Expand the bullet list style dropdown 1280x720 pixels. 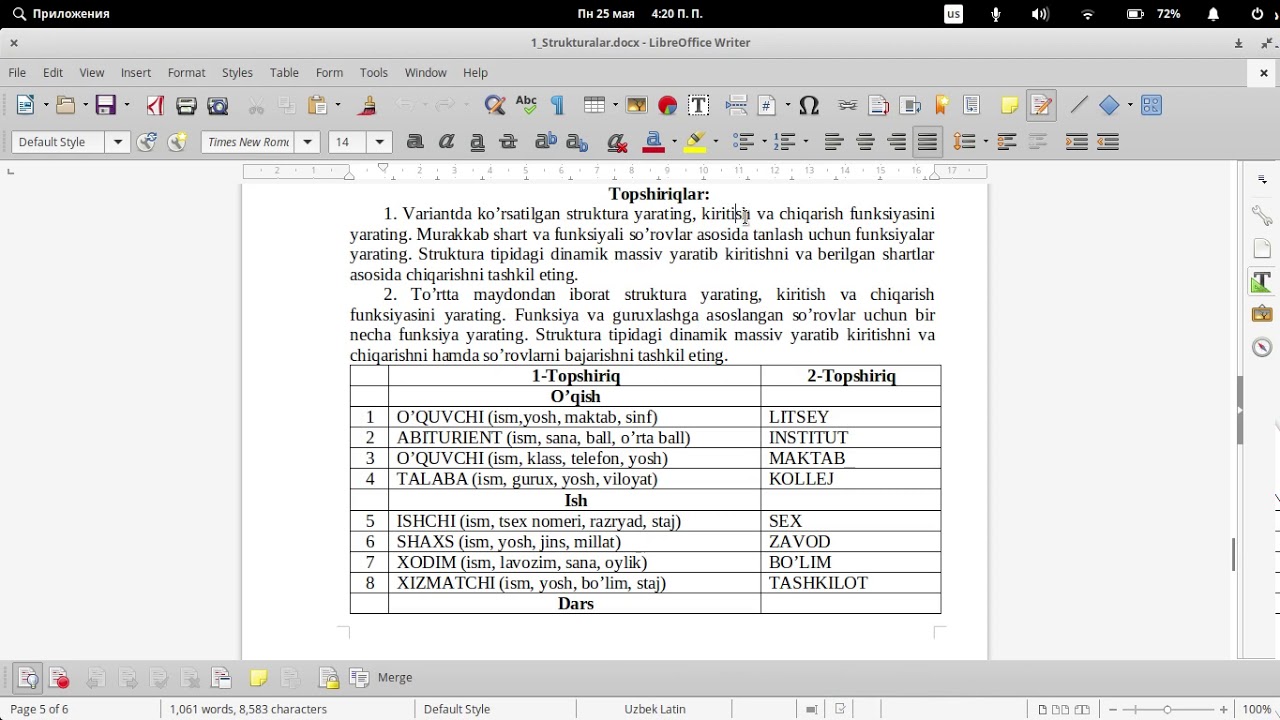(x=763, y=142)
